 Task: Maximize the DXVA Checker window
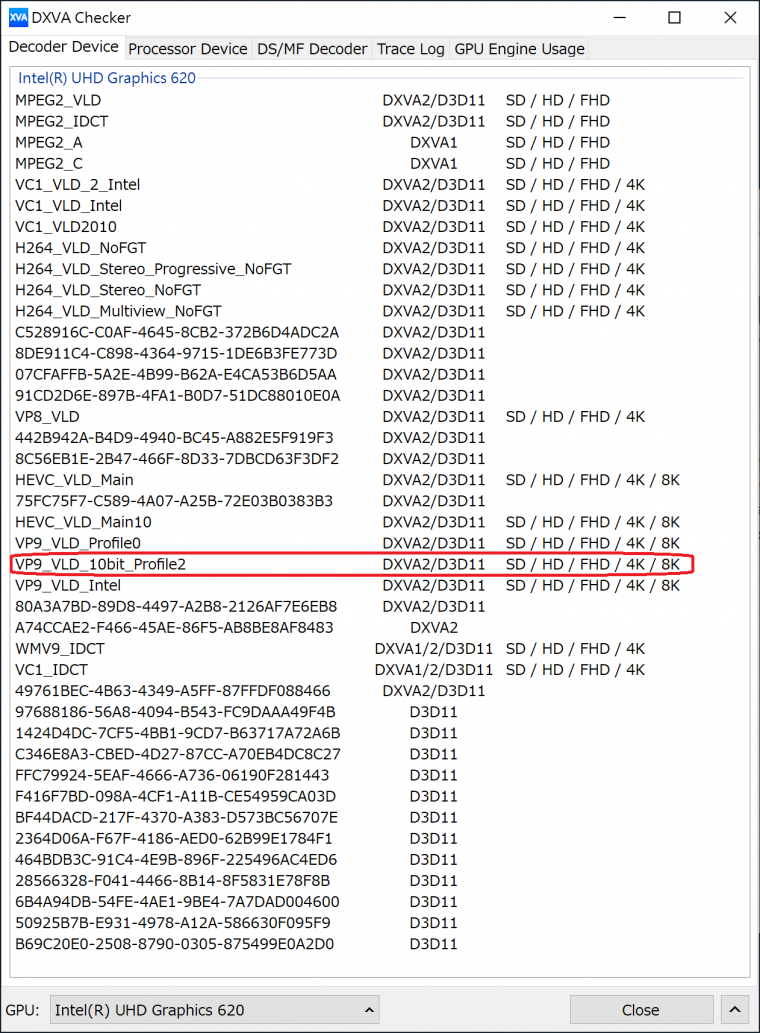(x=674, y=17)
